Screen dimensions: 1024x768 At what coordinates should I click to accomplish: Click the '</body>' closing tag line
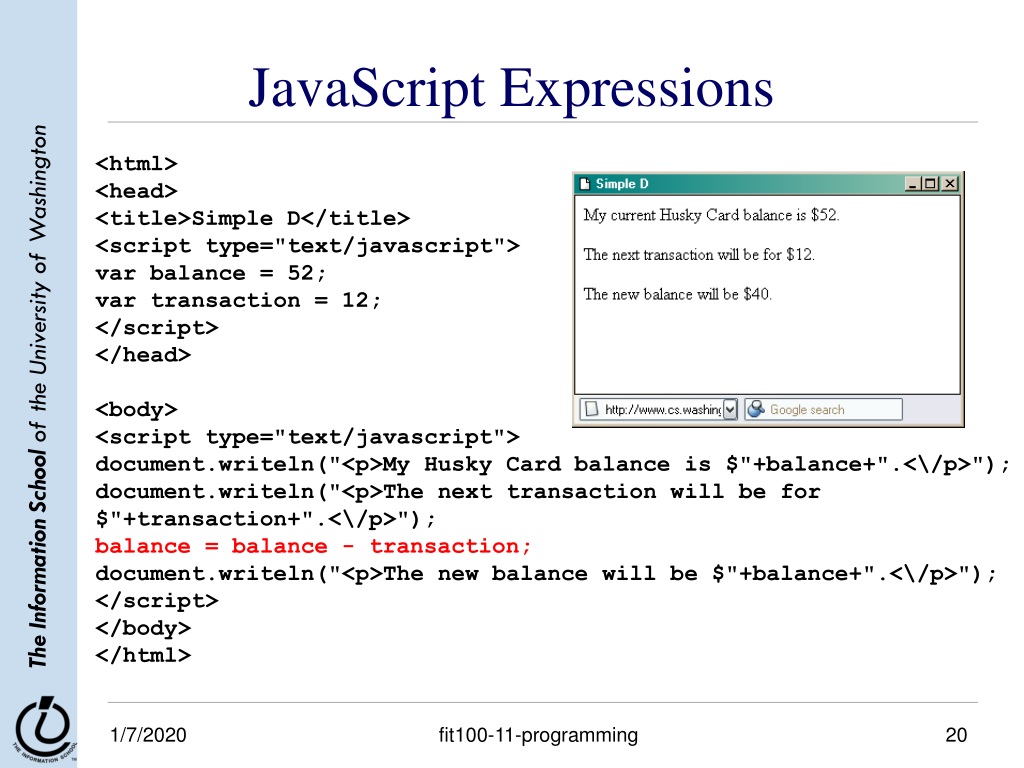point(143,628)
